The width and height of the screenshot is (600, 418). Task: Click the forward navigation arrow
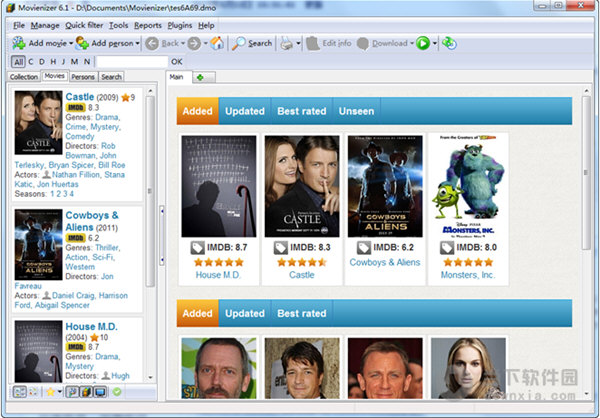(x=193, y=43)
